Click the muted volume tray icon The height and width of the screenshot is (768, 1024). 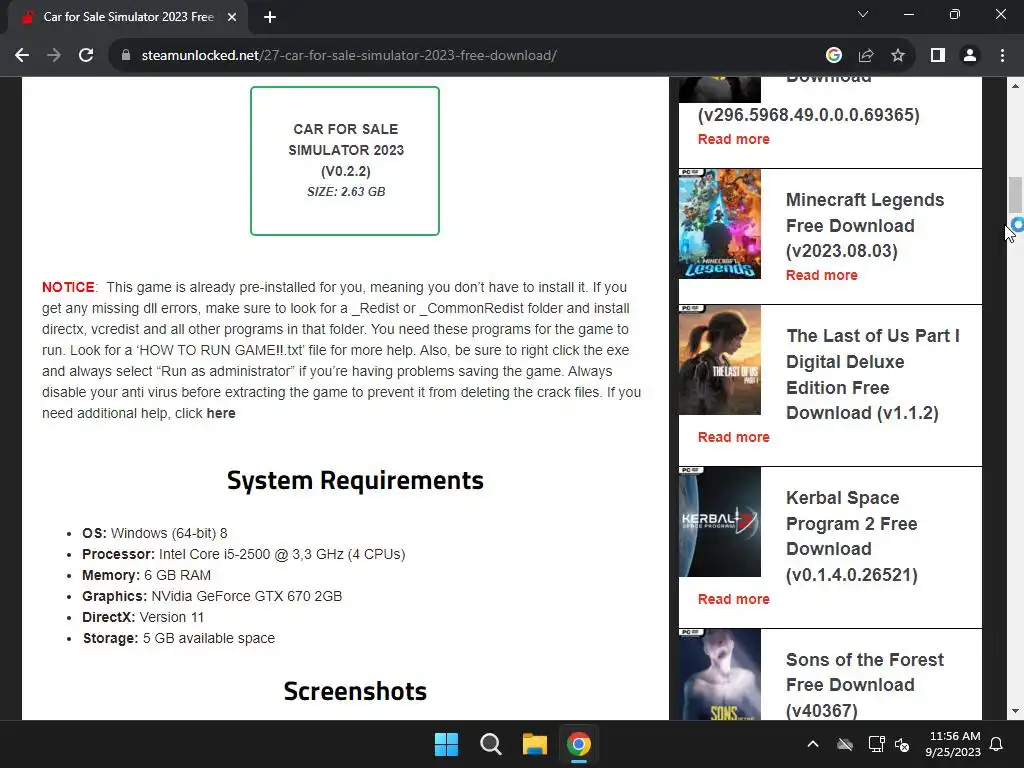point(902,744)
